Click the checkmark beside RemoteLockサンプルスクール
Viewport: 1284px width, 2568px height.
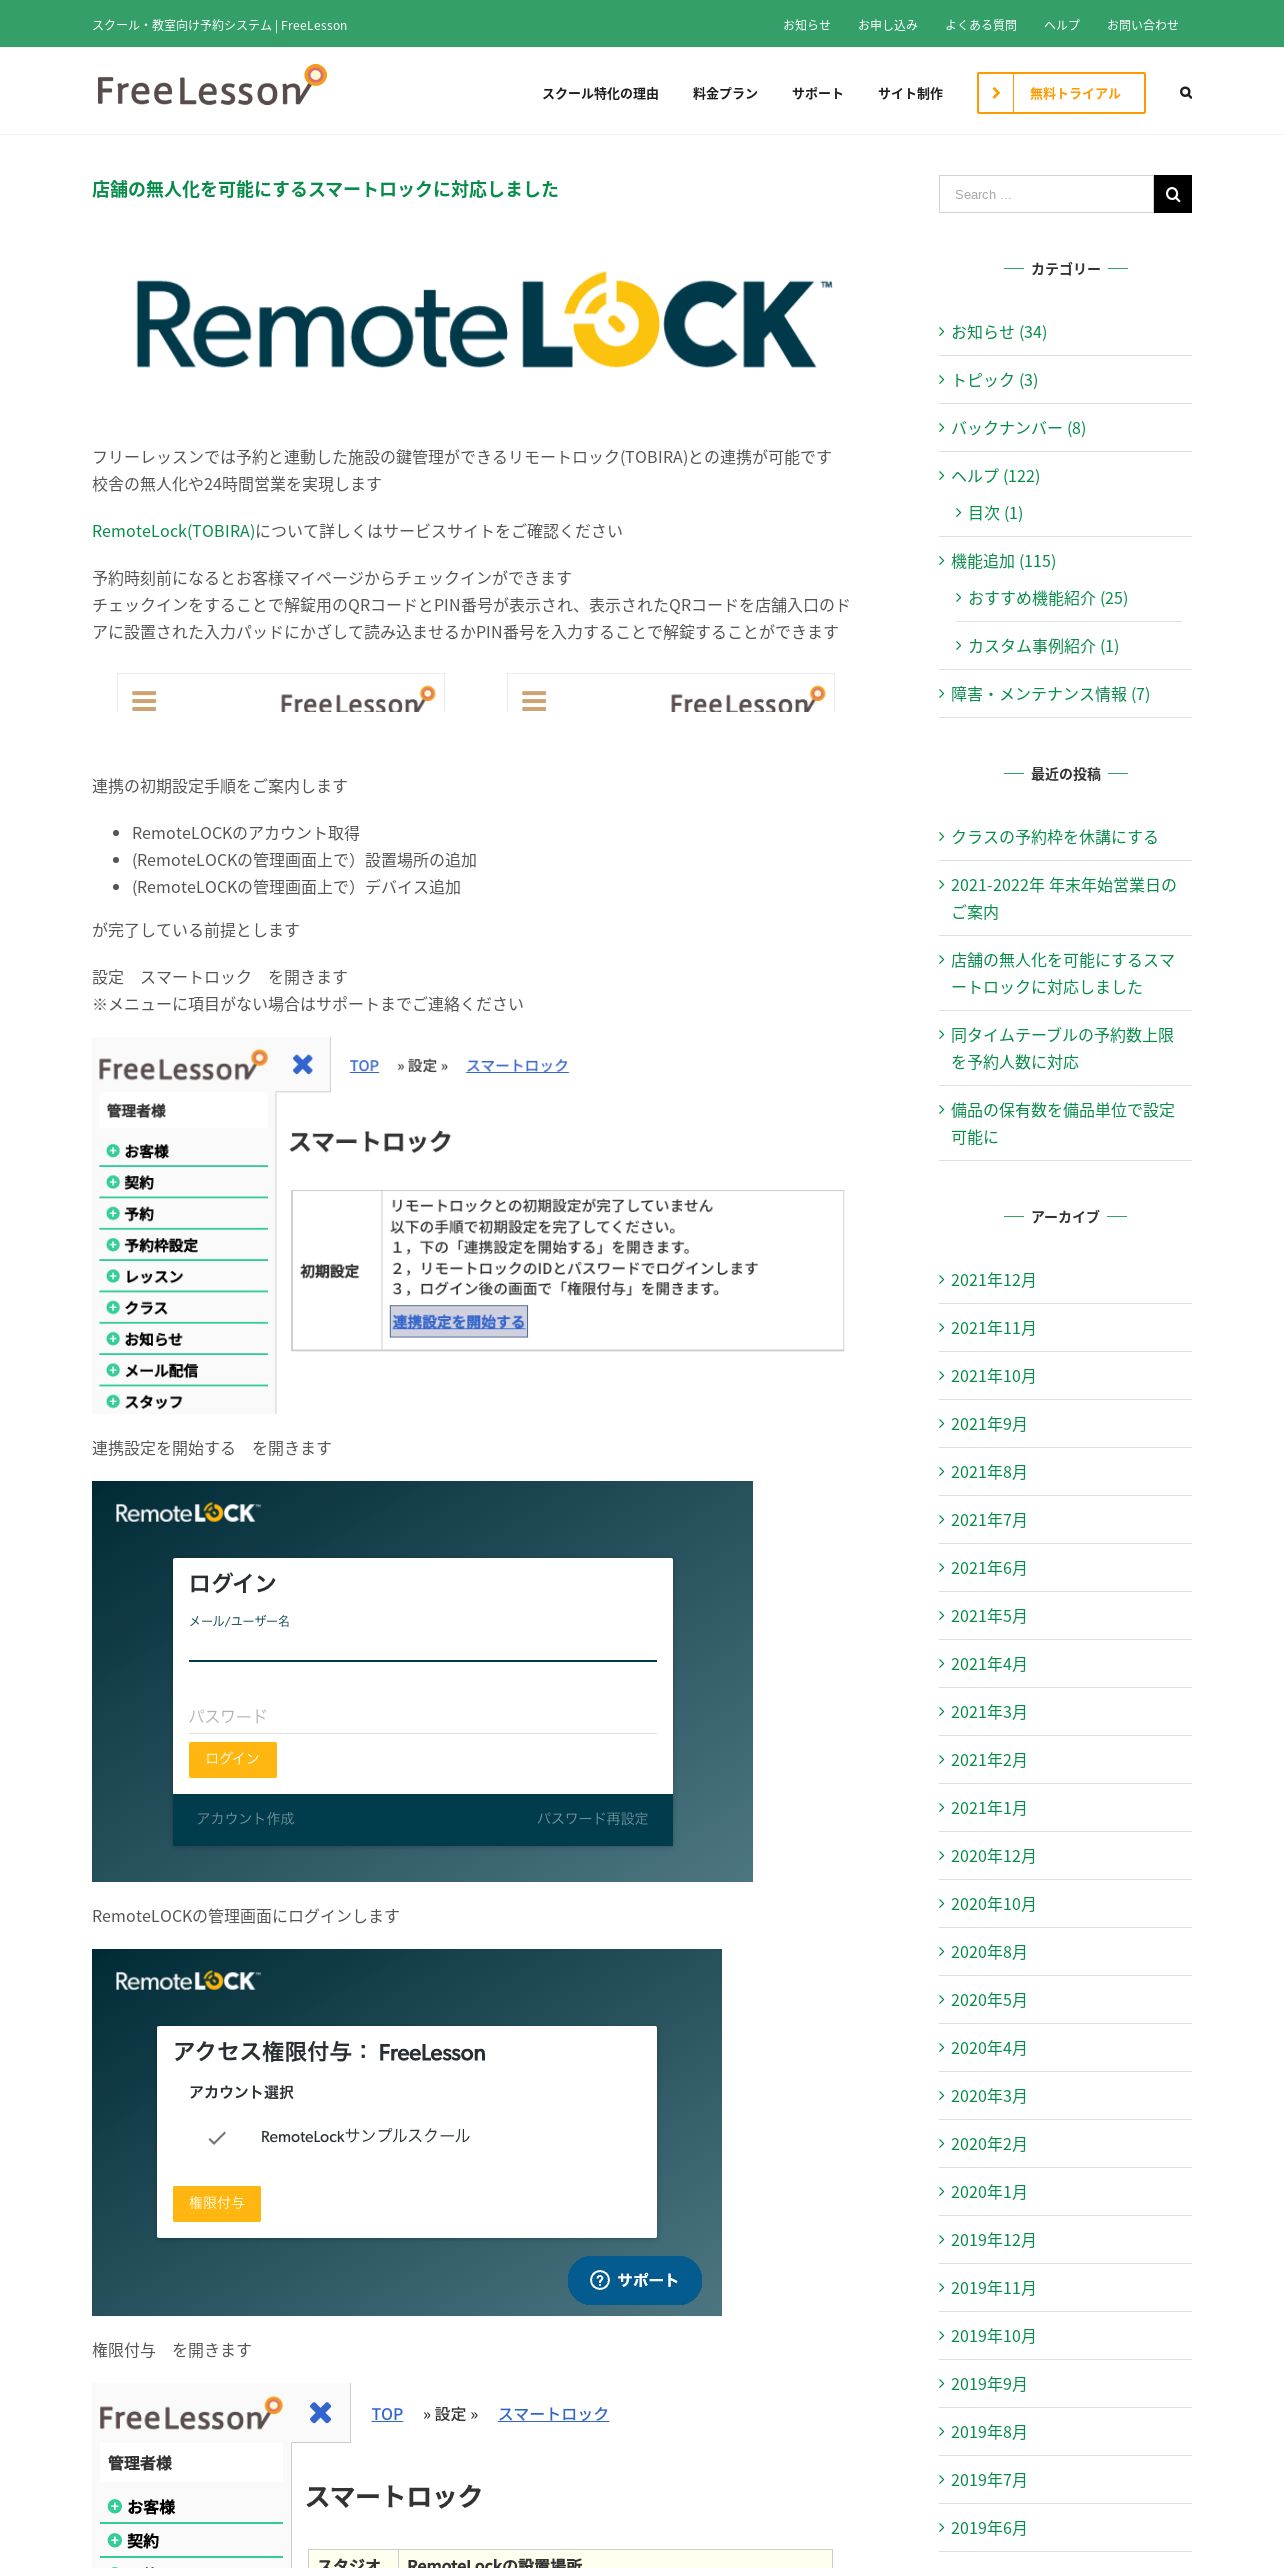coord(217,2138)
